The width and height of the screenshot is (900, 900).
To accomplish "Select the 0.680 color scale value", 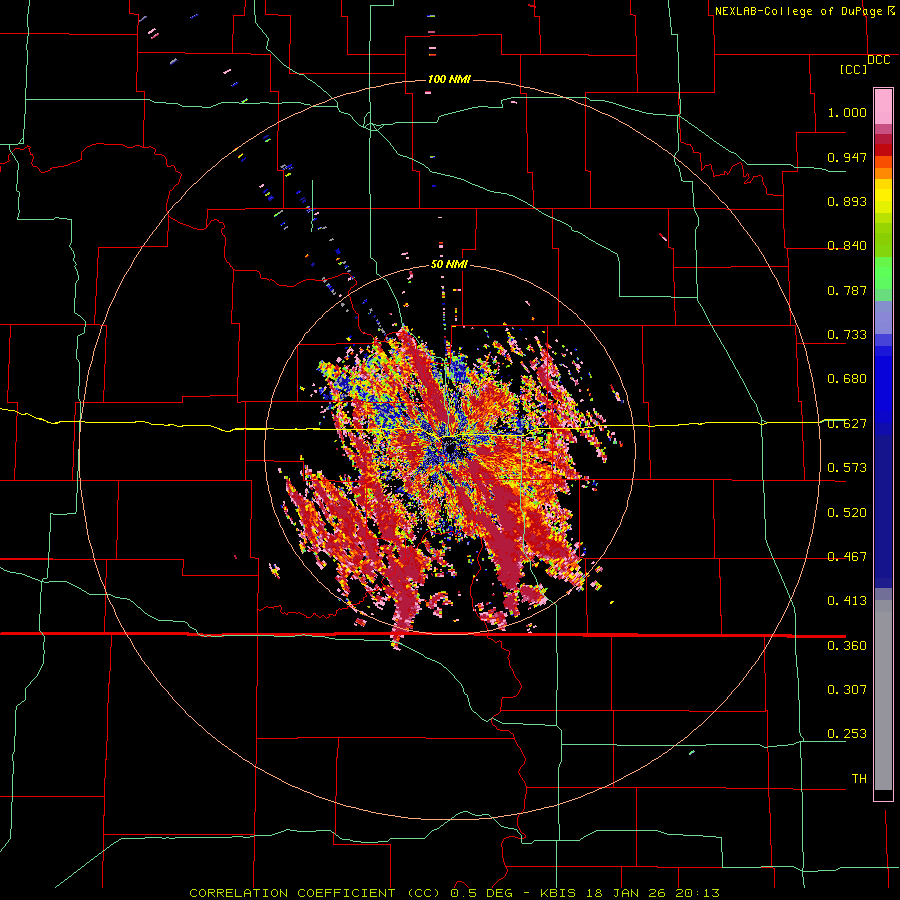I will [x=847, y=379].
